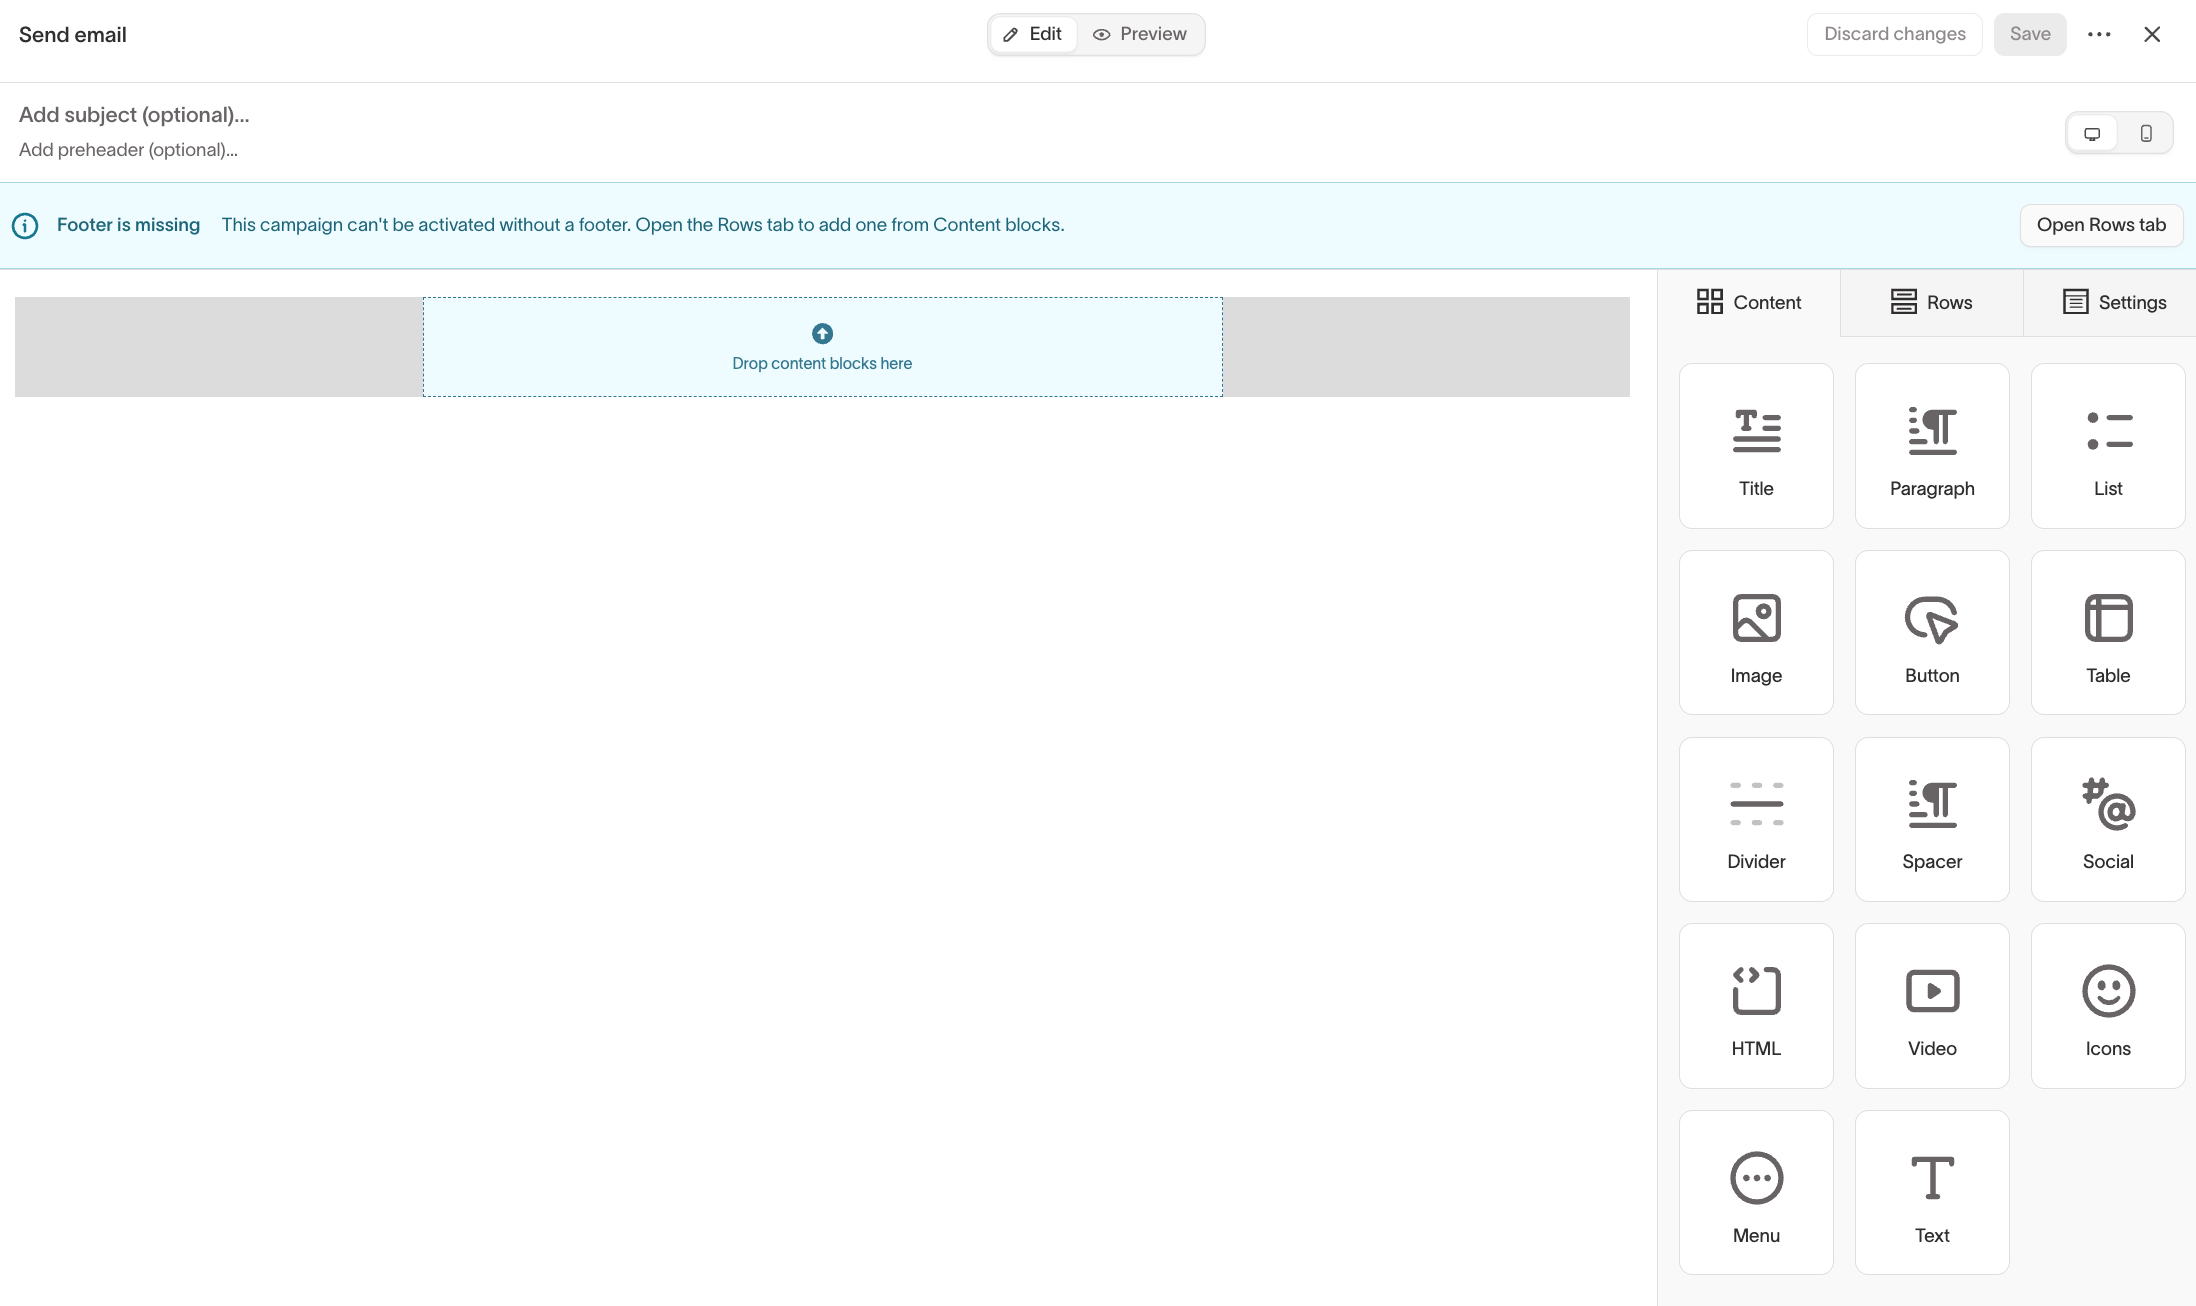Select the Paragraph content block
The width and height of the screenshot is (2196, 1306).
click(x=1932, y=446)
